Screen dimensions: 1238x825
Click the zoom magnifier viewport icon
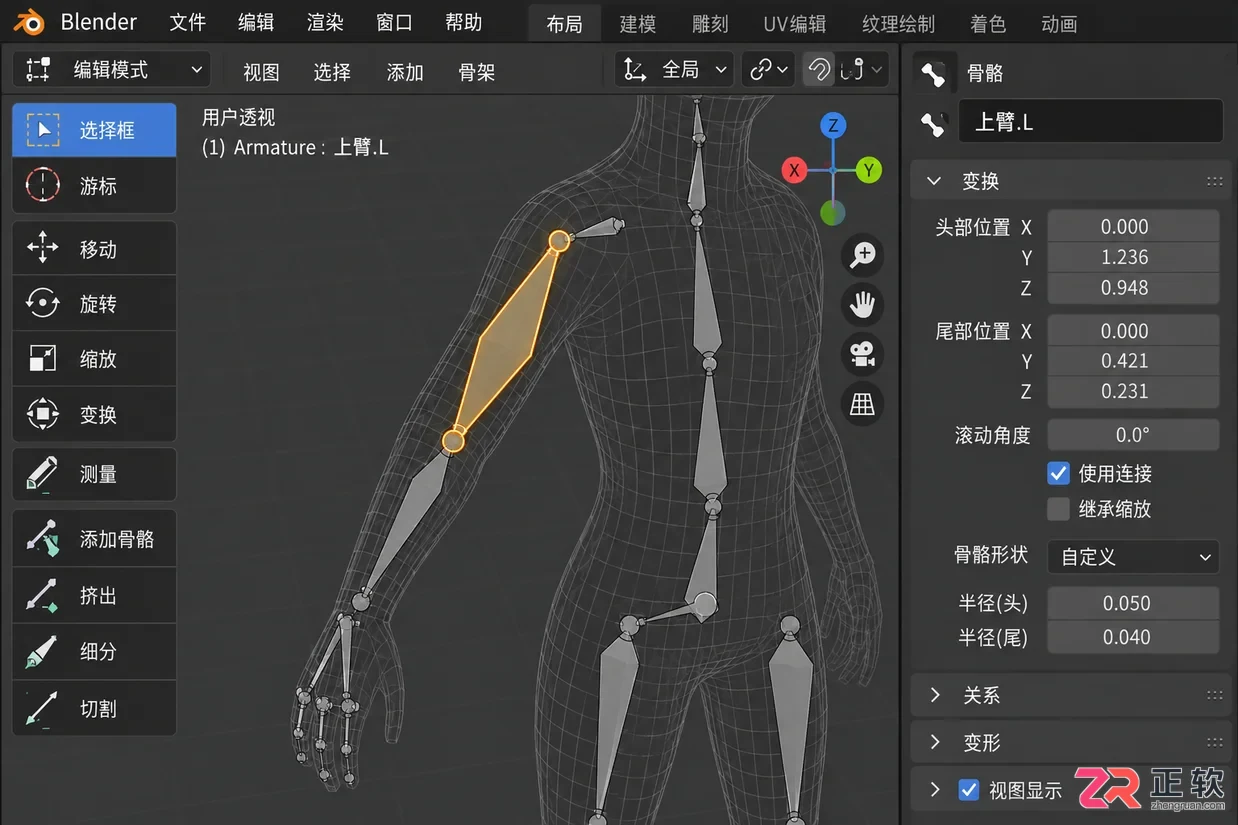pyautogui.click(x=862, y=256)
